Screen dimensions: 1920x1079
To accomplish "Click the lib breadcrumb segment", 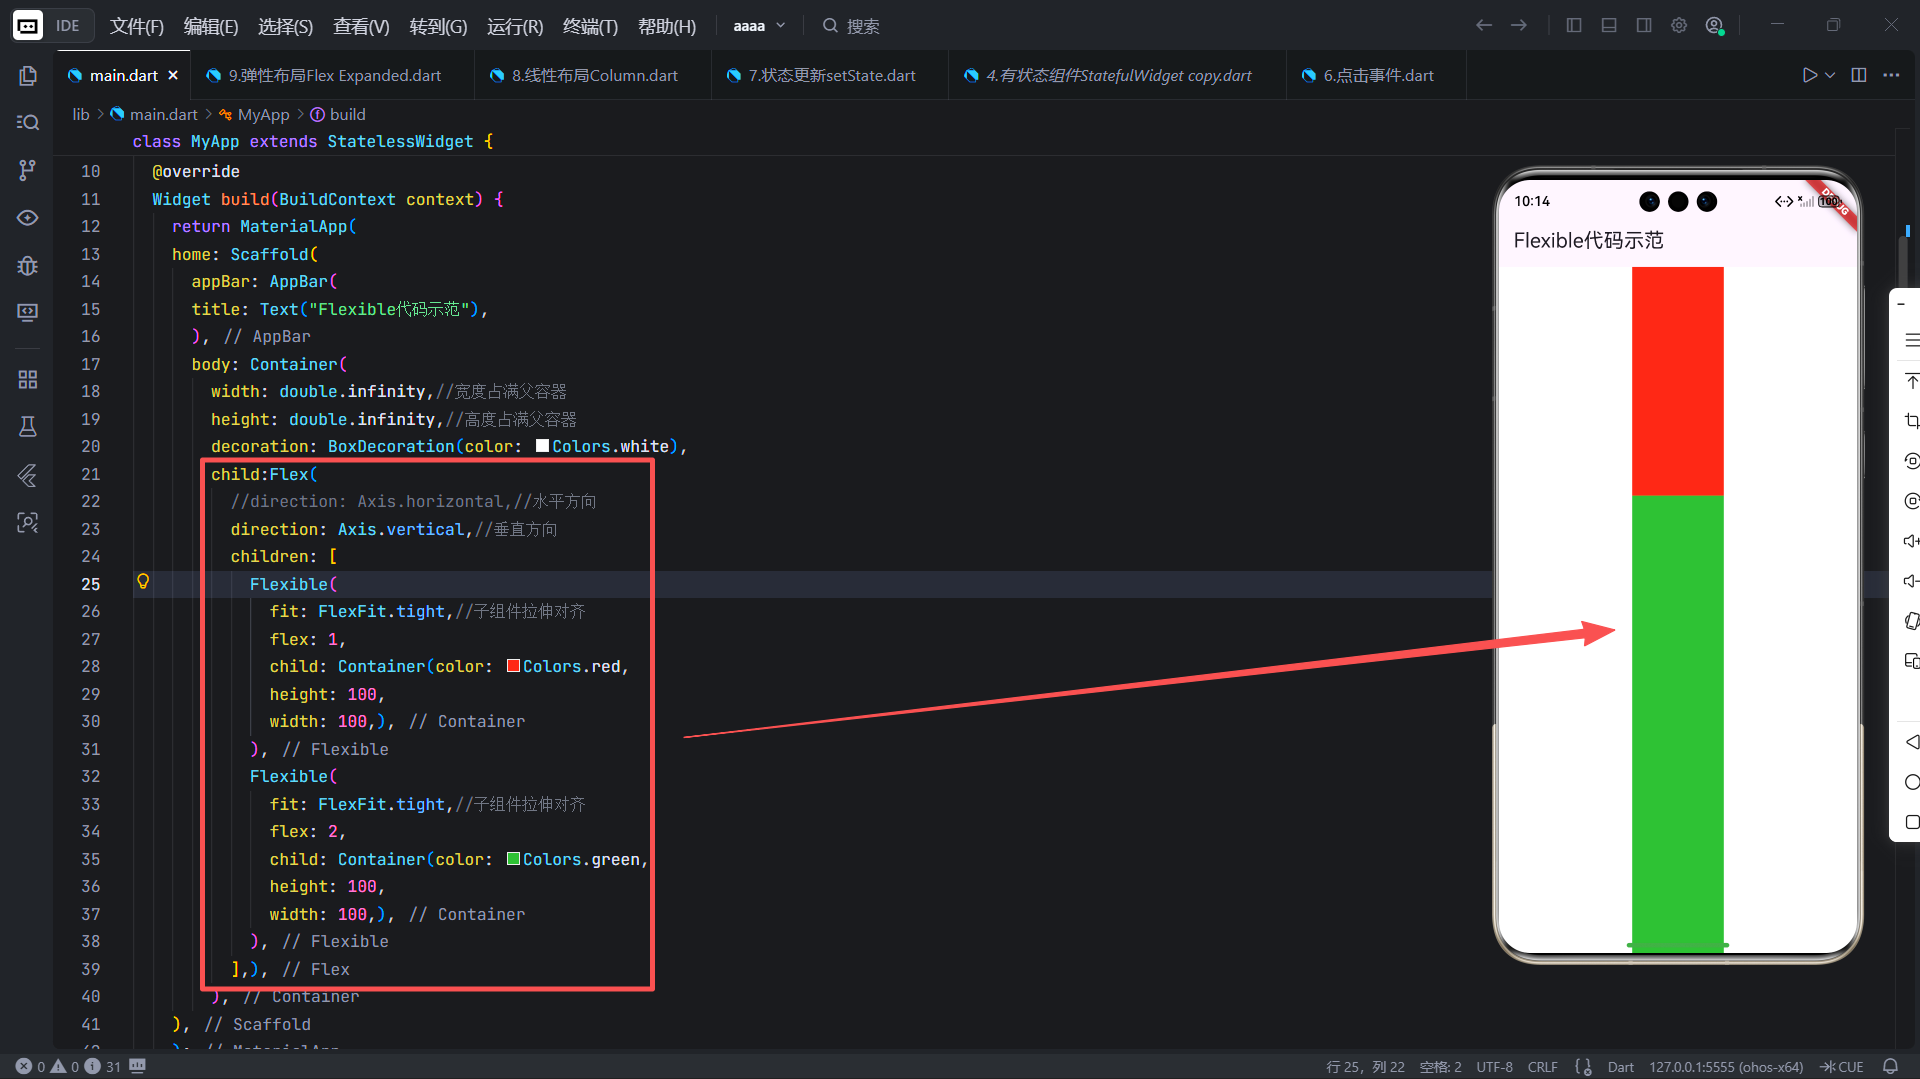I will point(81,114).
